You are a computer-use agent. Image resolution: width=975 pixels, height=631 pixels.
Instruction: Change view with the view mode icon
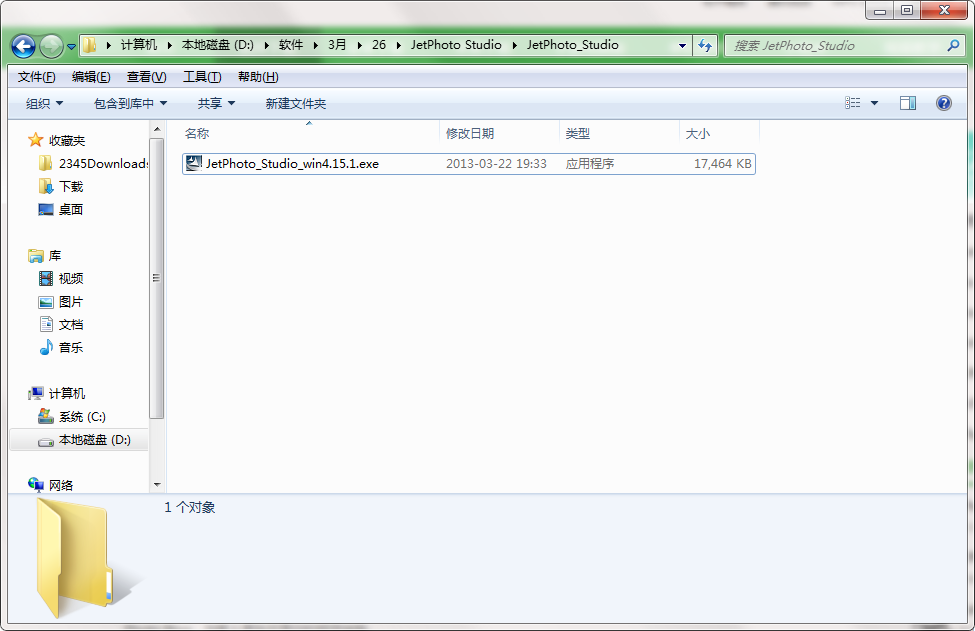(x=853, y=103)
